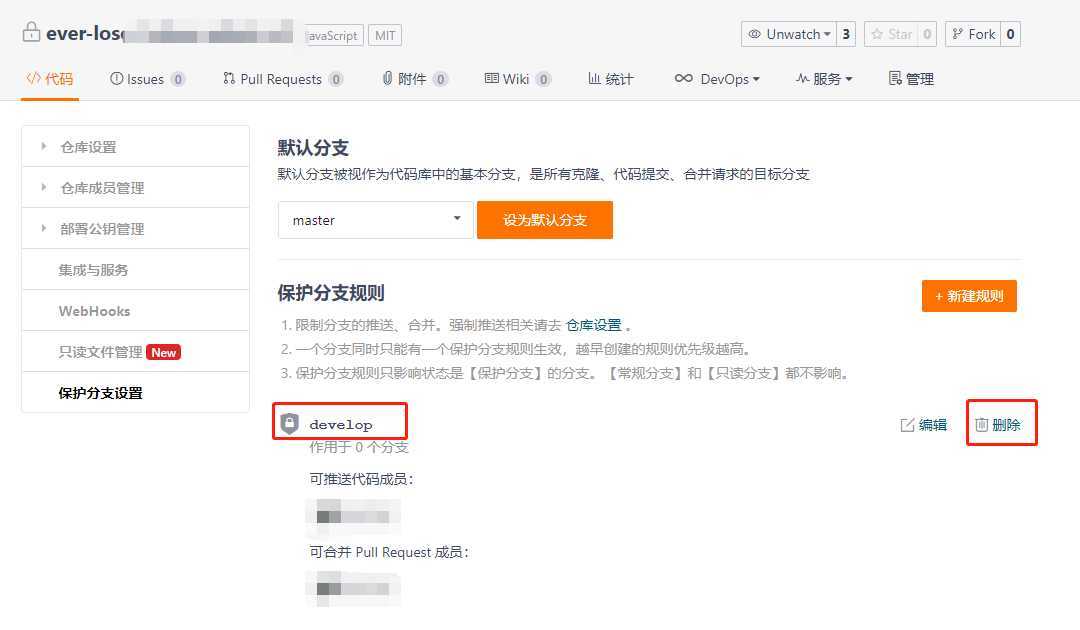Open the 附件 (attachments) paperclip tab icon

[x=389, y=78]
